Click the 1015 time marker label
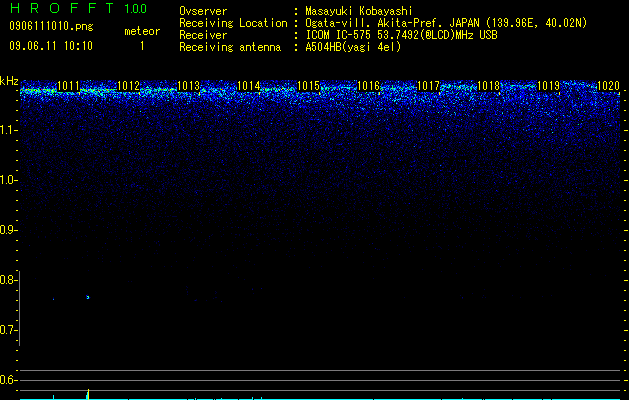 coord(308,85)
